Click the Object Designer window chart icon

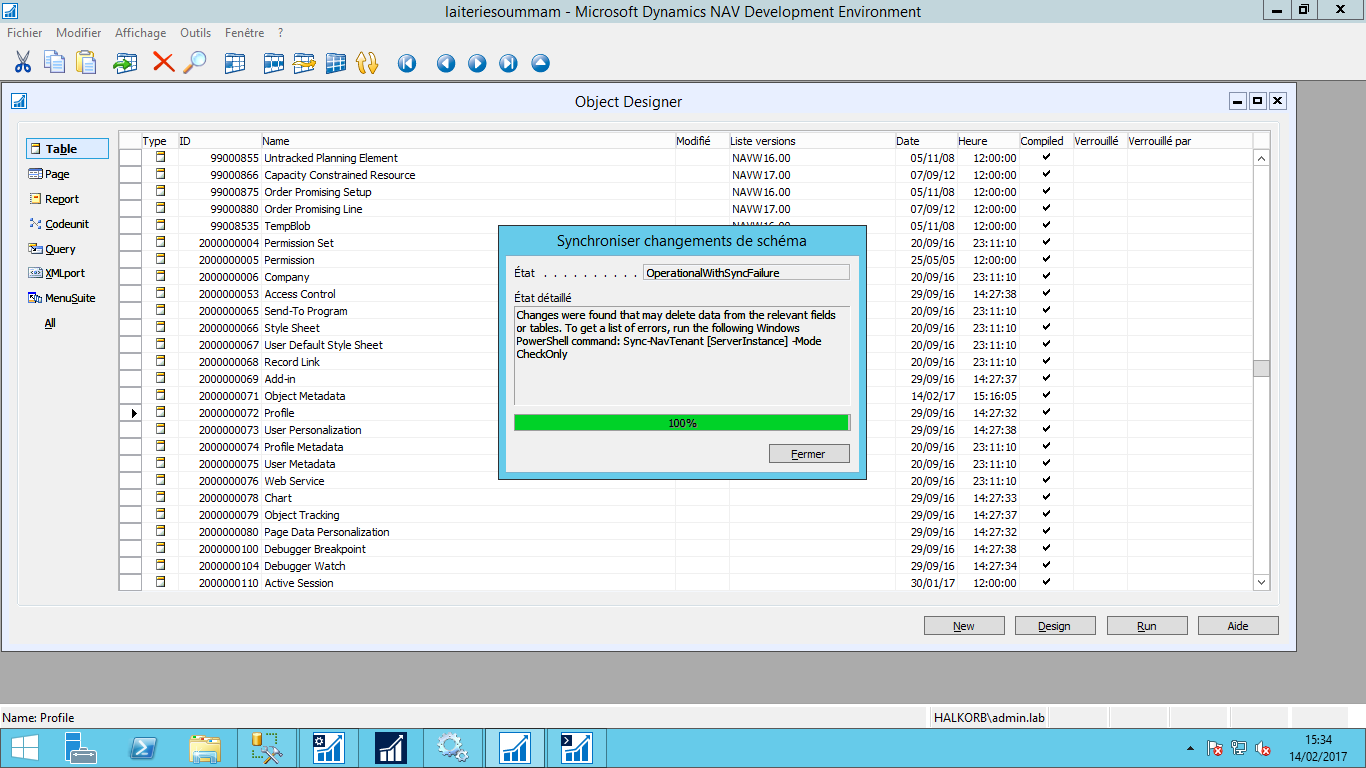19,101
